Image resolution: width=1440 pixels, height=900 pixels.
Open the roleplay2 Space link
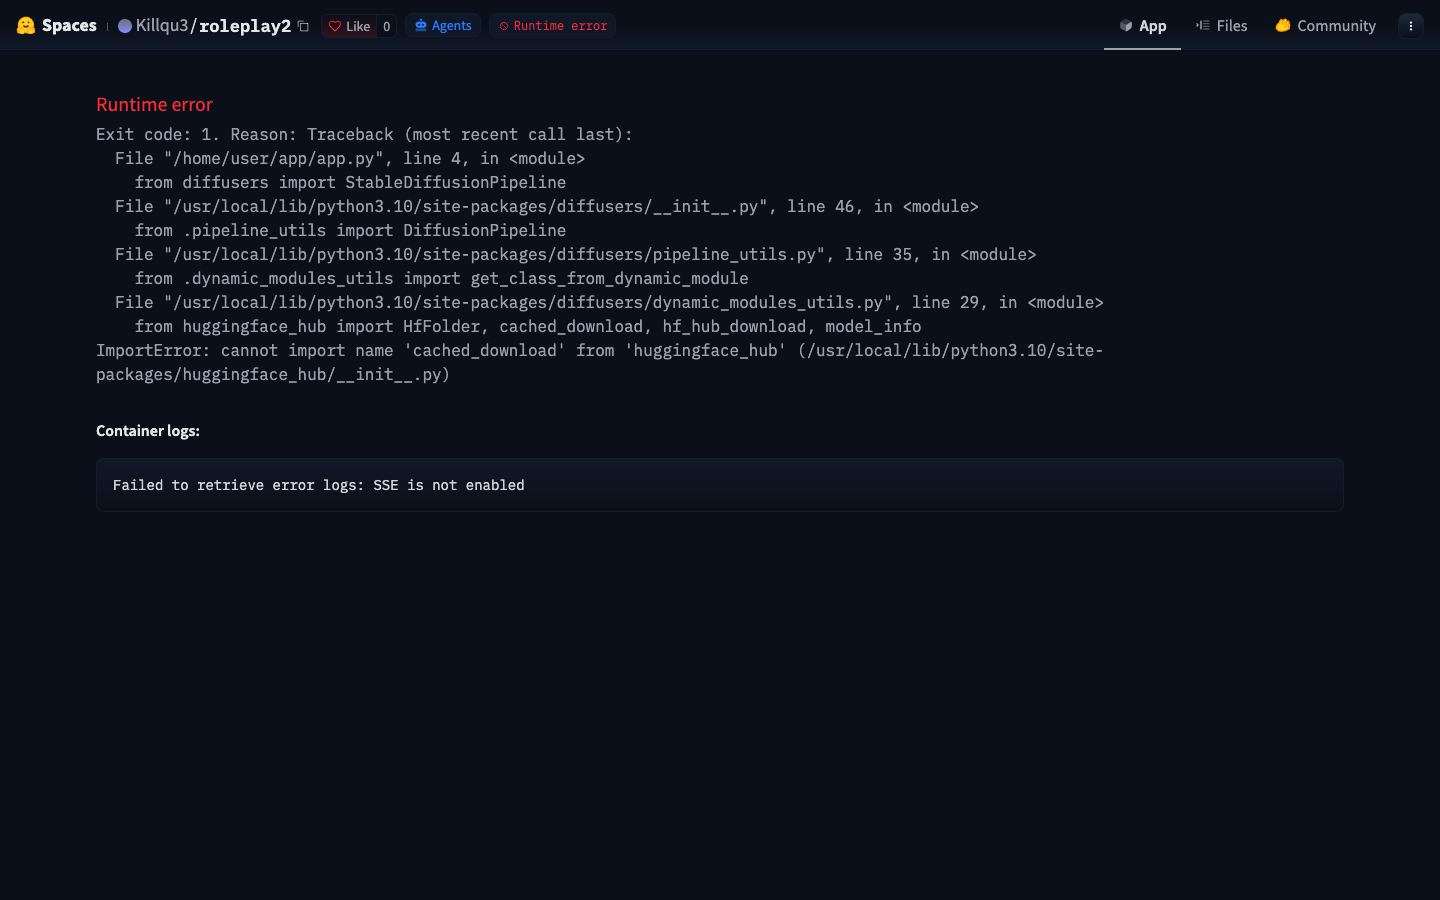[x=245, y=26]
